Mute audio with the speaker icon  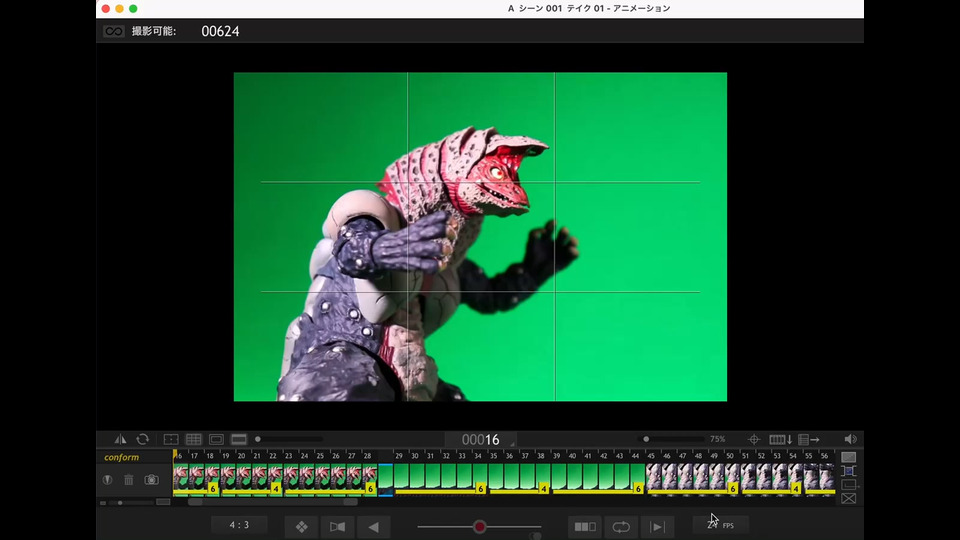(x=850, y=439)
